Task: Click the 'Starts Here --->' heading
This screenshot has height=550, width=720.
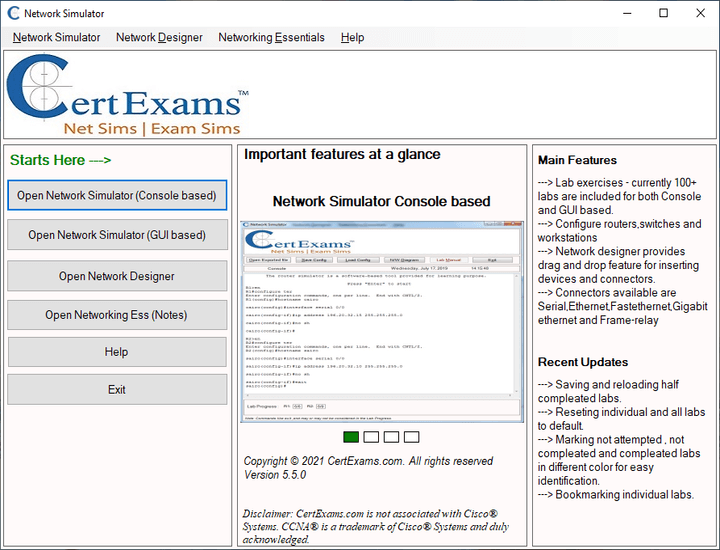Action: coord(61,160)
